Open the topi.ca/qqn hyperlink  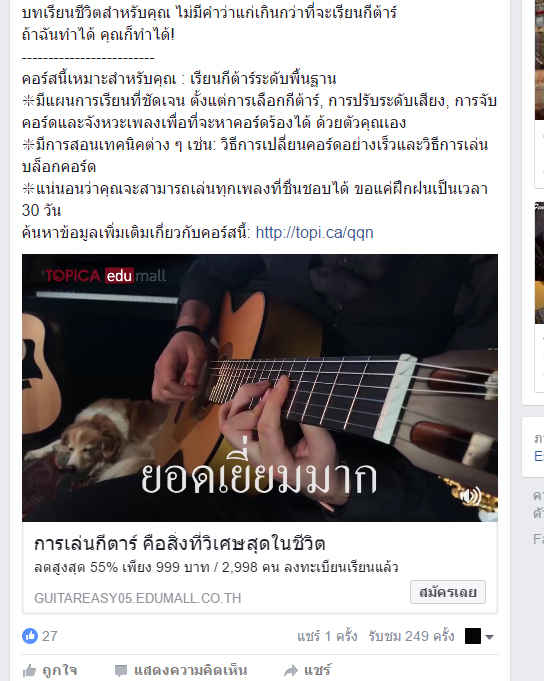[x=314, y=233]
